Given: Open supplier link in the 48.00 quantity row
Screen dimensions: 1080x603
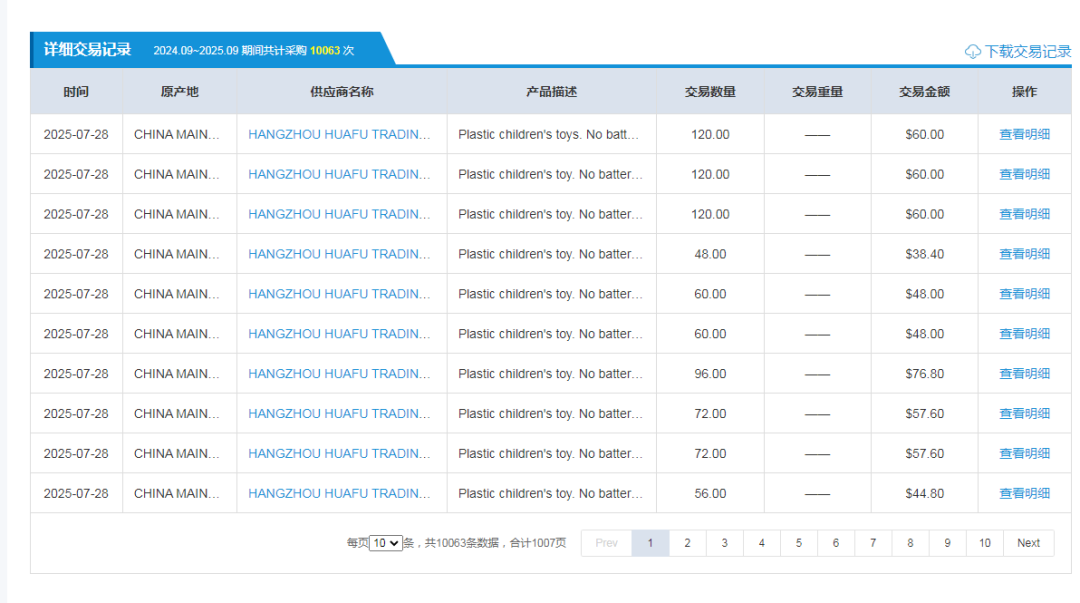Looking at the screenshot, I should click(339, 254).
